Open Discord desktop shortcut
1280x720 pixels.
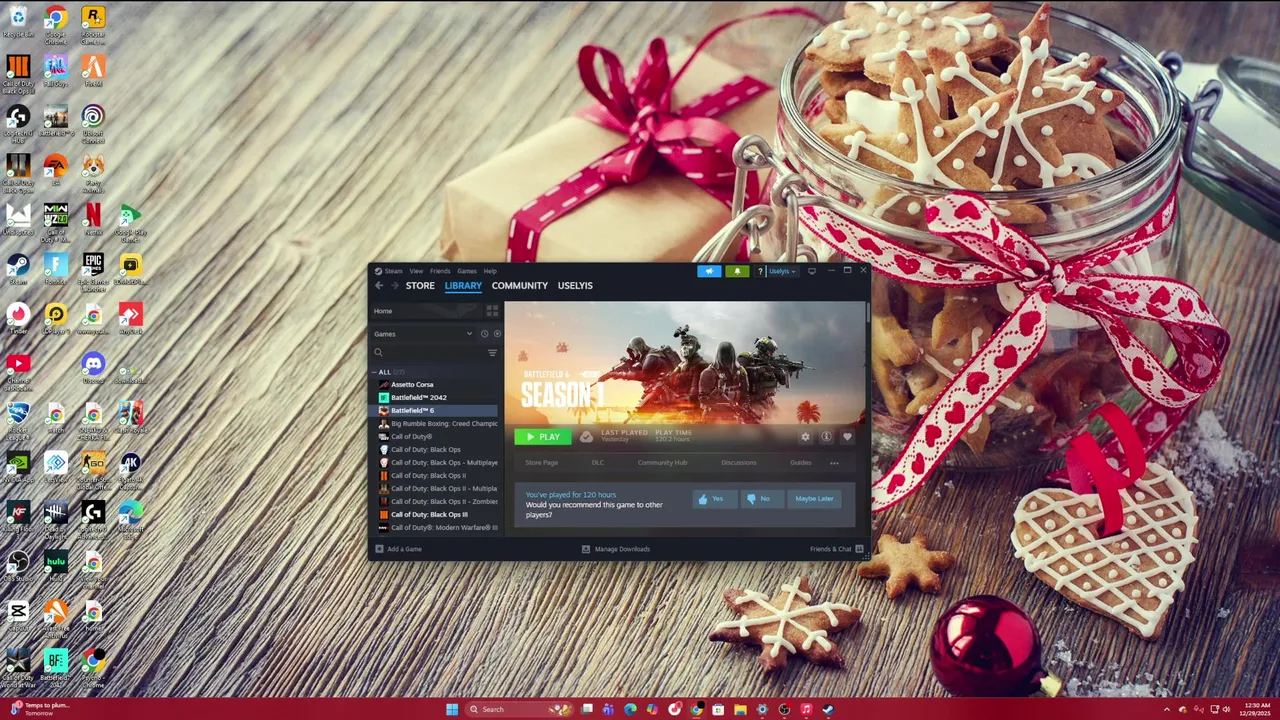(93, 367)
